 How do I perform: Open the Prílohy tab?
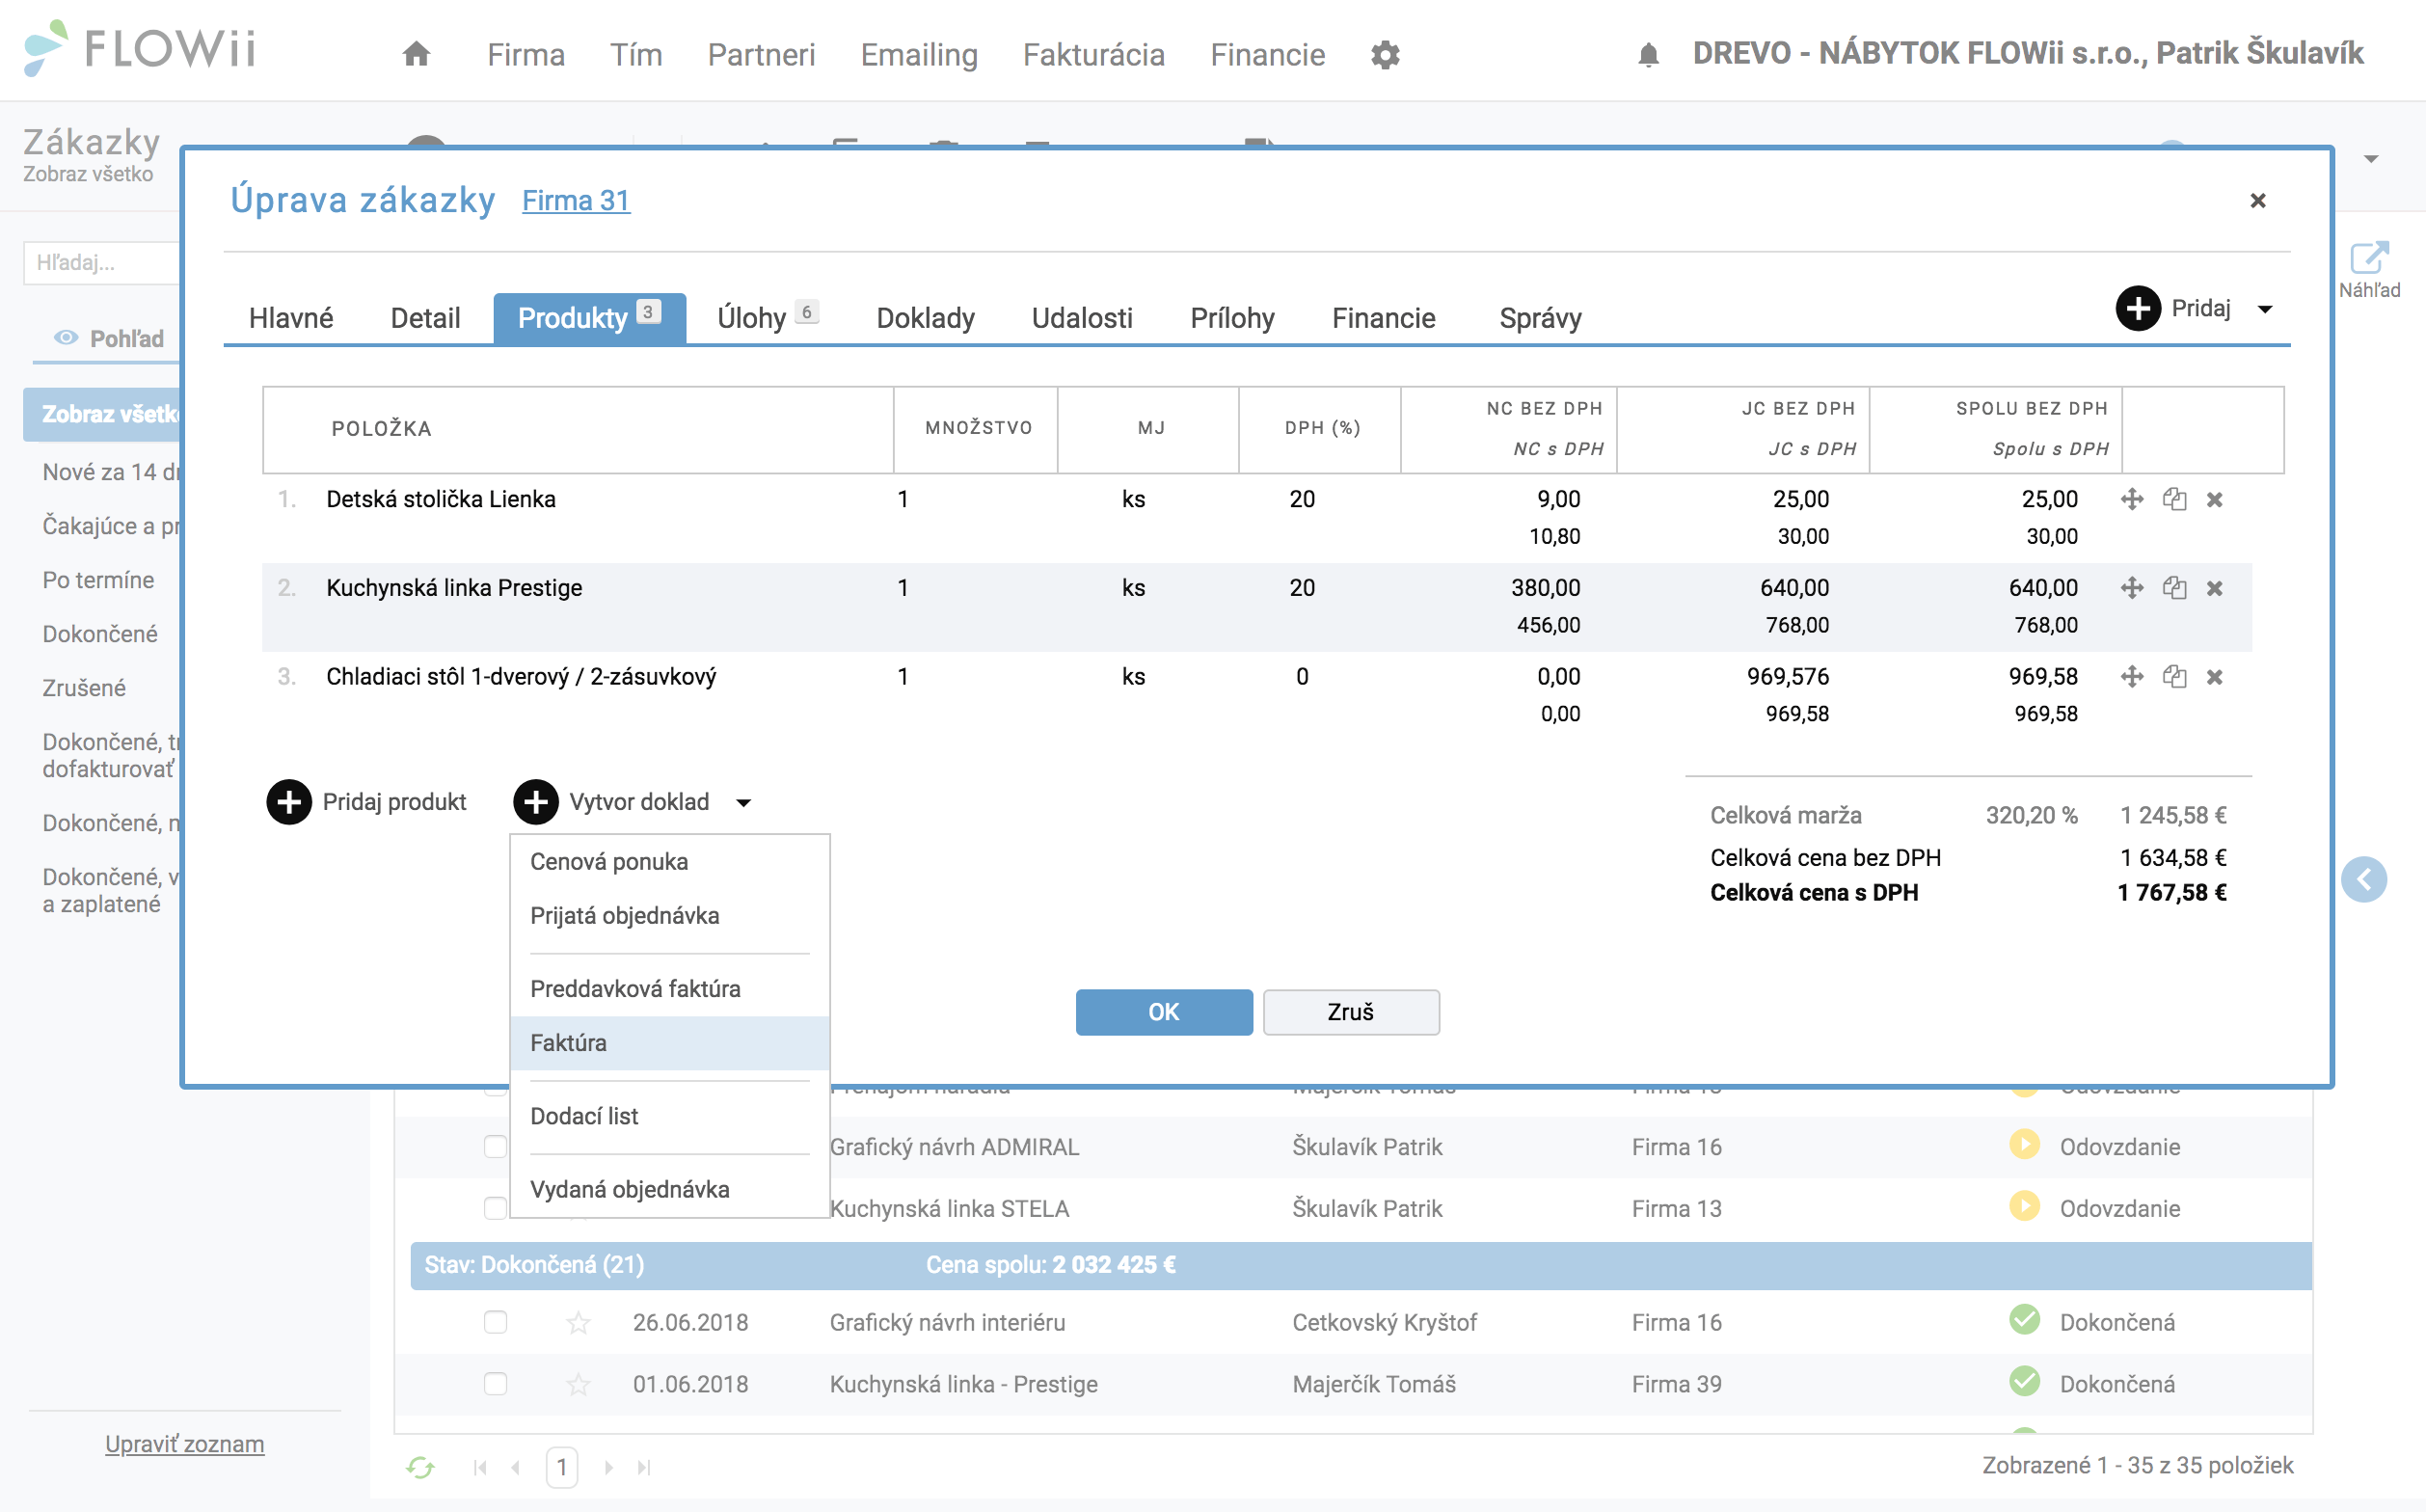click(1232, 318)
